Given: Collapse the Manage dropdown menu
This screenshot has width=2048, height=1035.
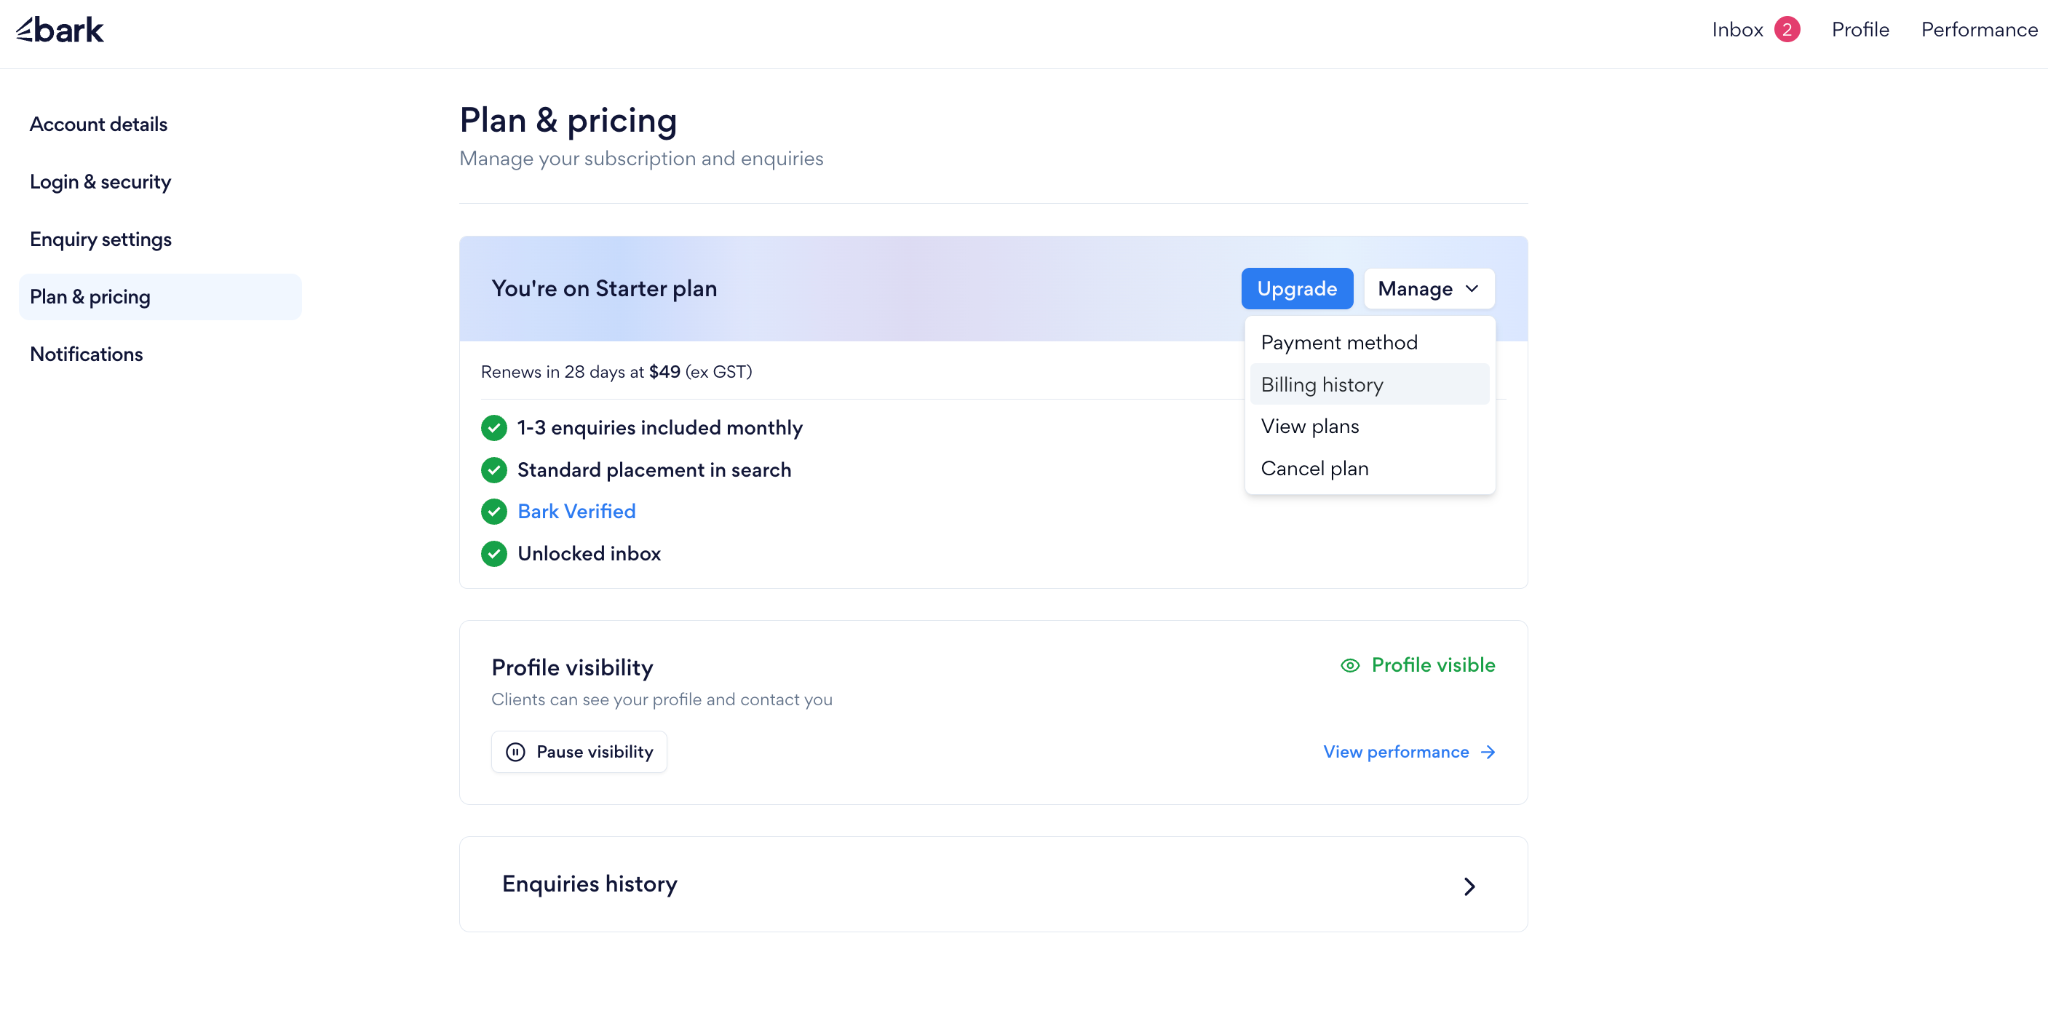Looking at the screenshot, I should click(x=1429, y=289).
